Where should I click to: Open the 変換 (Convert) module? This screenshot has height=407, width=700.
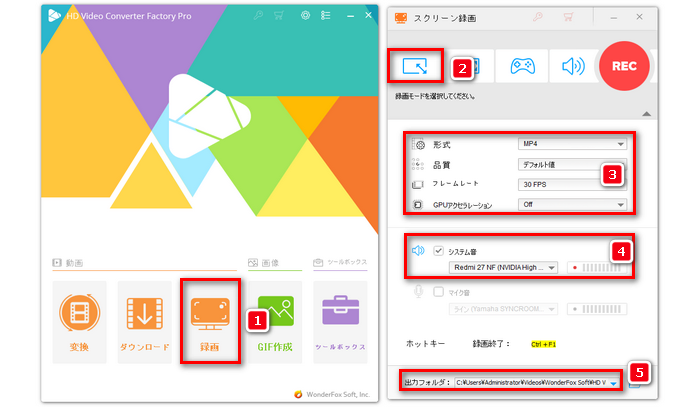click(x=79, y=322)
